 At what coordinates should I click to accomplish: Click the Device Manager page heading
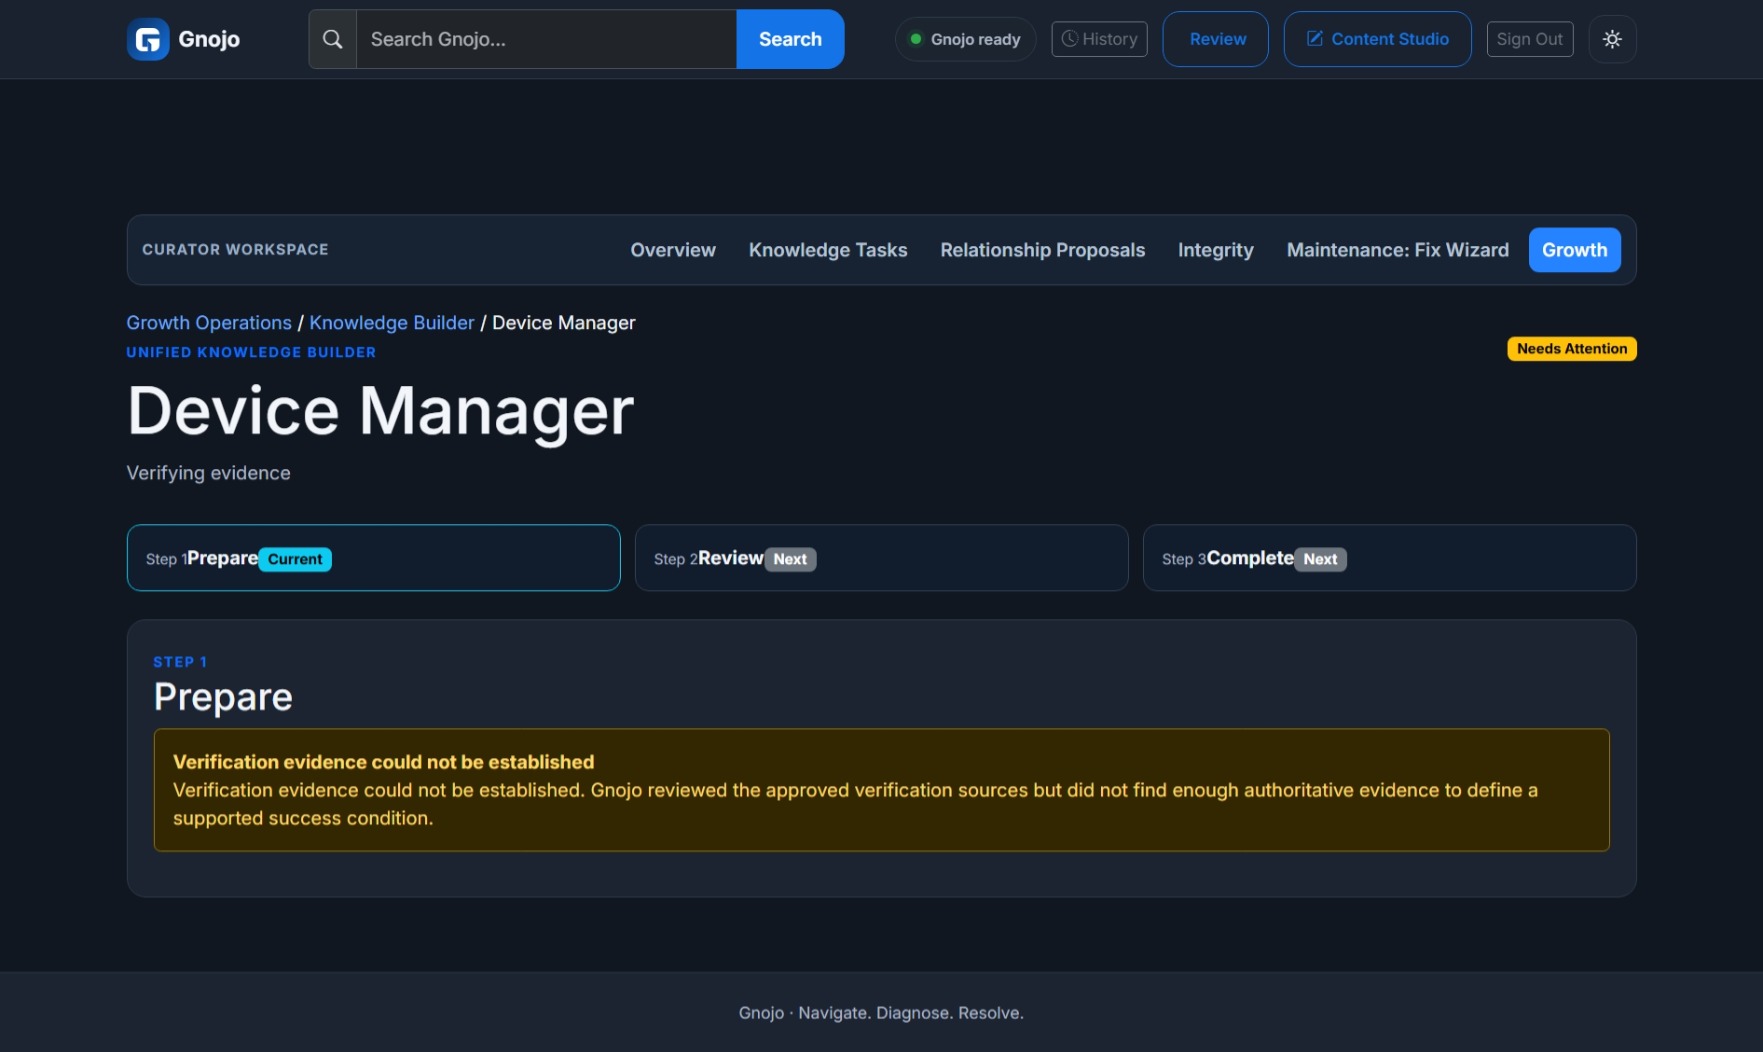(x=380, y=411)
